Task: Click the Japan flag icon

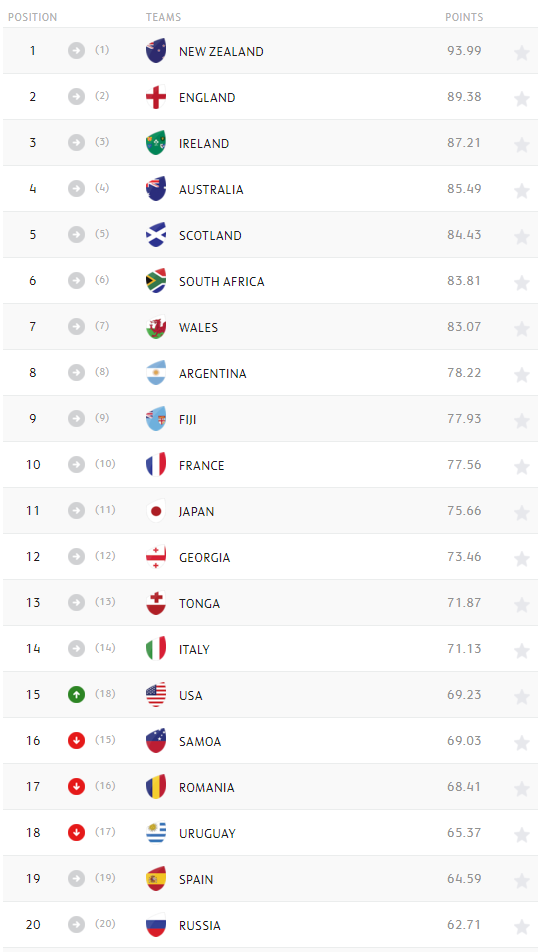Action: [x=156, y=511]
